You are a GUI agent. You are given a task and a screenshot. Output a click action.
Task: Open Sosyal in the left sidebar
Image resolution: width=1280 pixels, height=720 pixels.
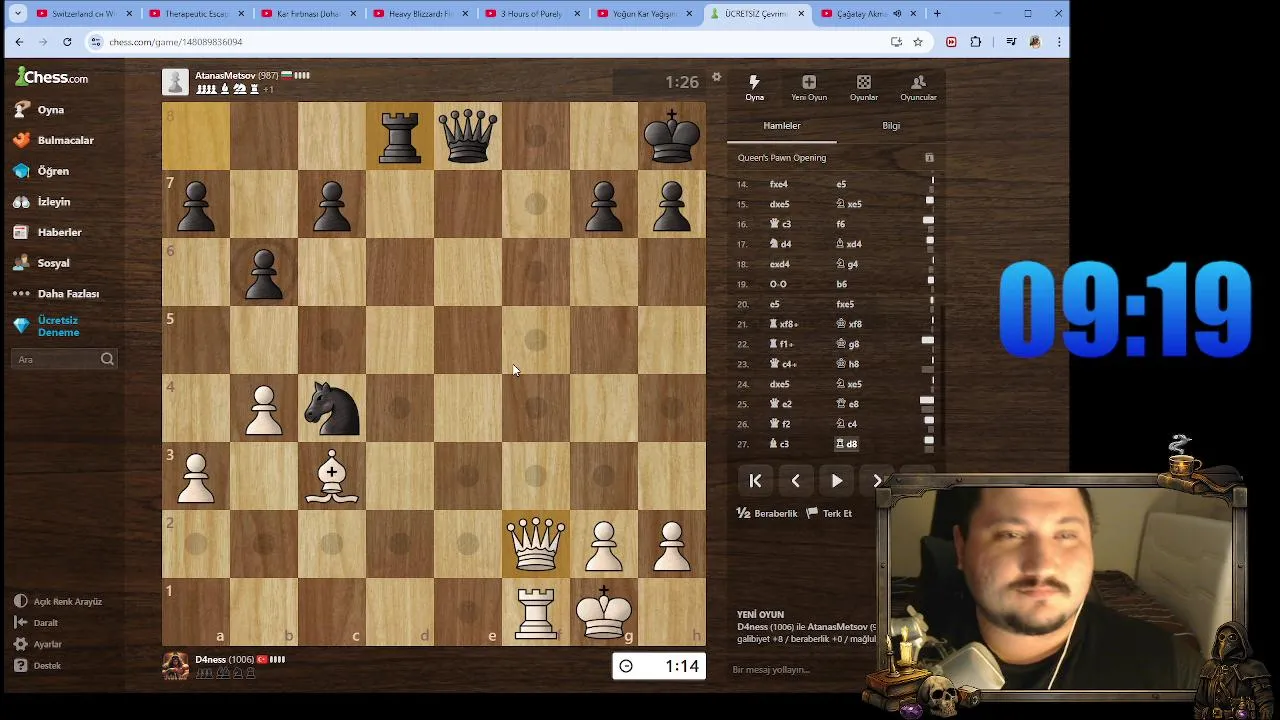(x=42, y=263)
